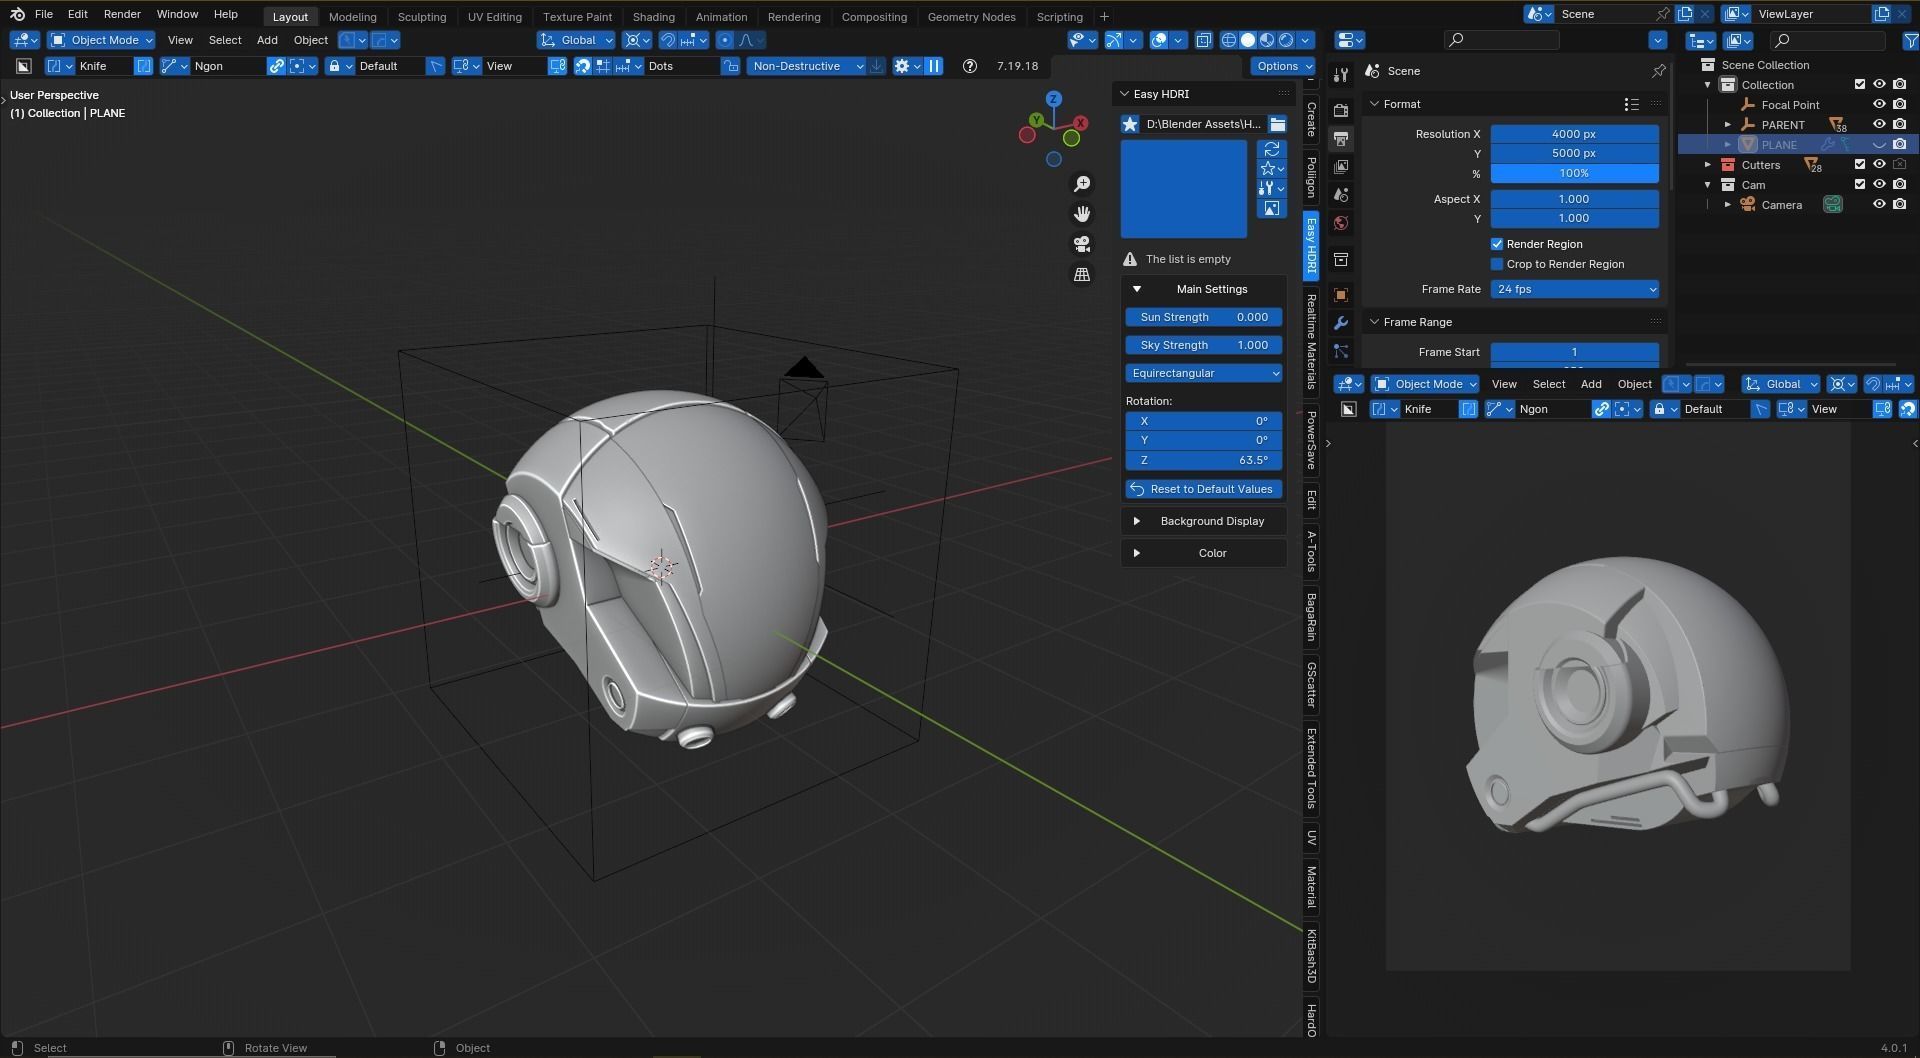Image resolution: width=1920 pixels, height=1058 pixels.
Task: Switch to the Geometry Nodes workspace tab
Action: 971,17
